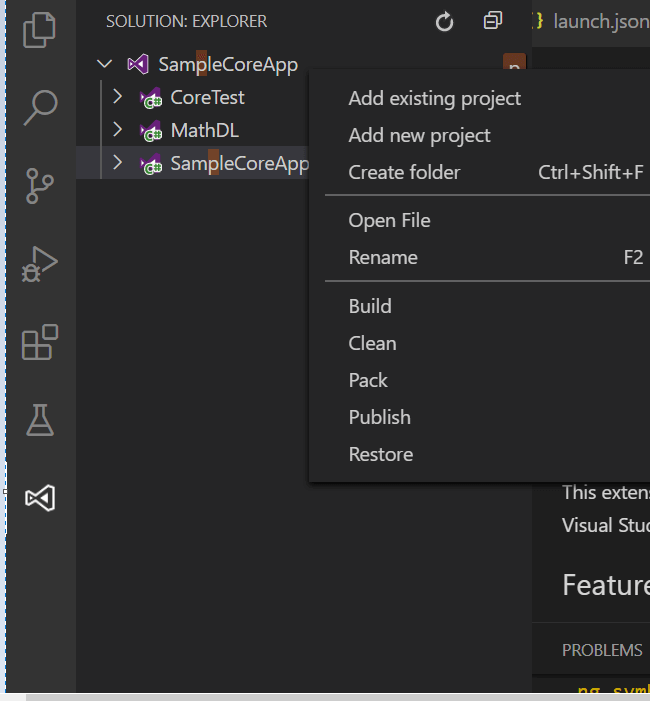
Task: Expand the MathDL project
Action: click(118, 130)
